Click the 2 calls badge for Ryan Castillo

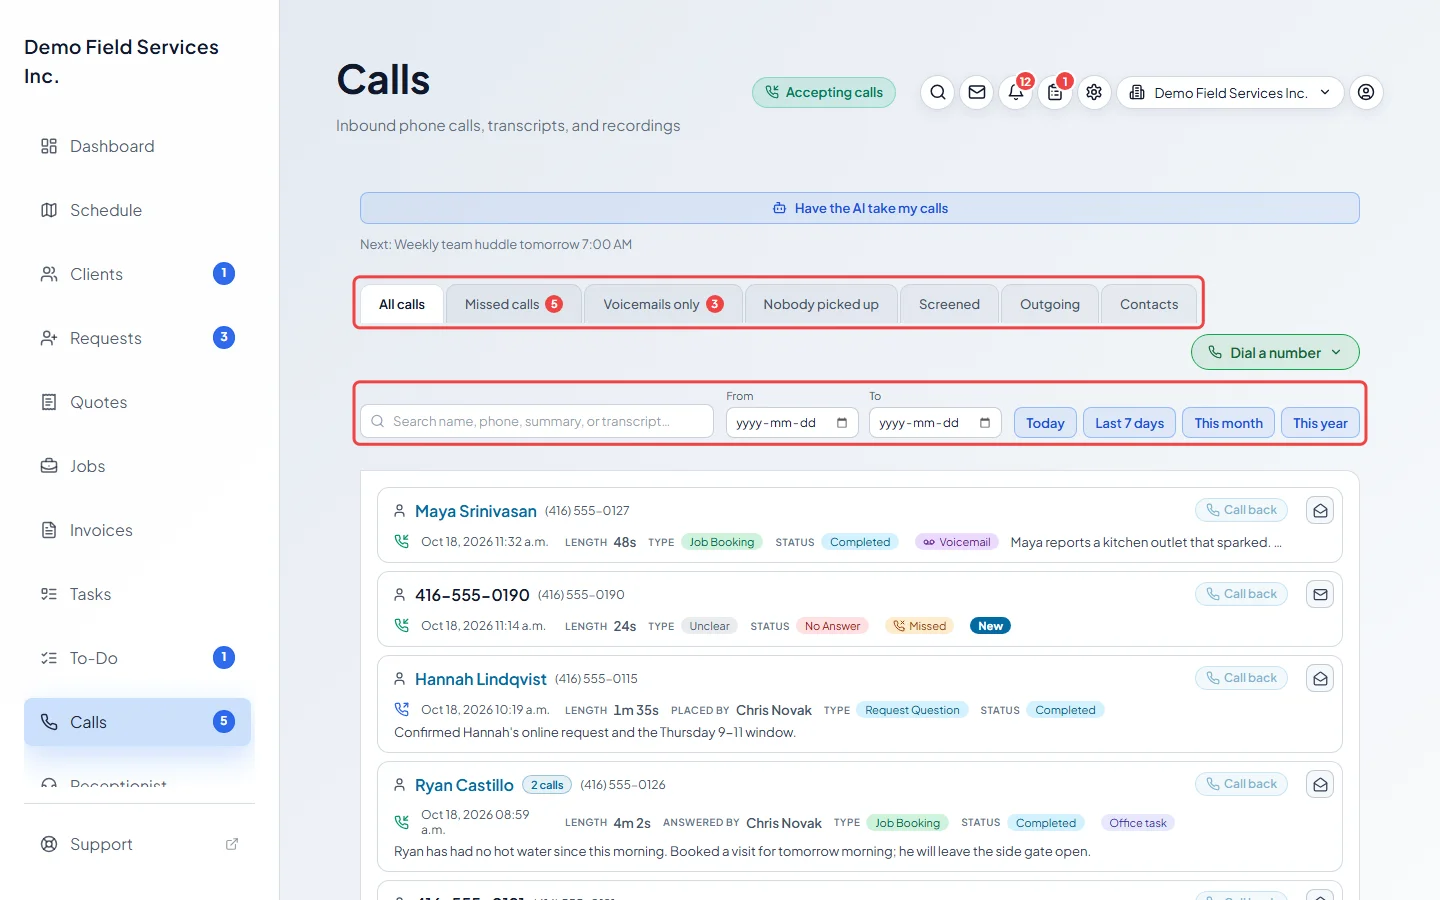547,785
